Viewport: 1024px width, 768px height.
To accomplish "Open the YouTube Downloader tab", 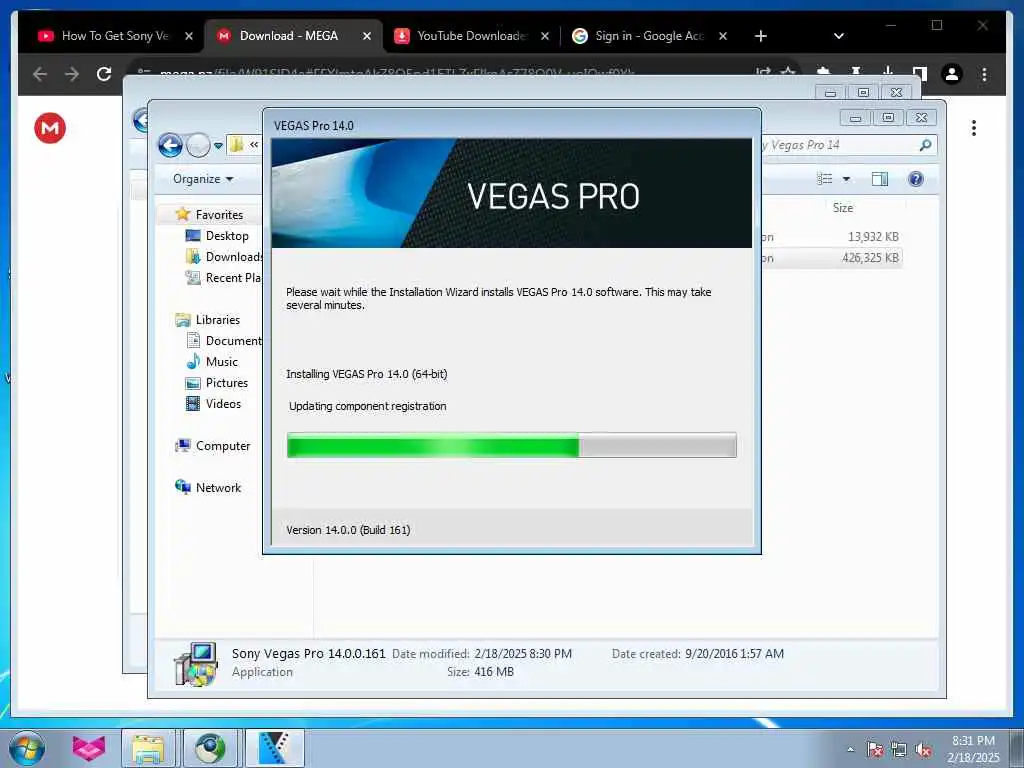I will click(x=471, y=36).
